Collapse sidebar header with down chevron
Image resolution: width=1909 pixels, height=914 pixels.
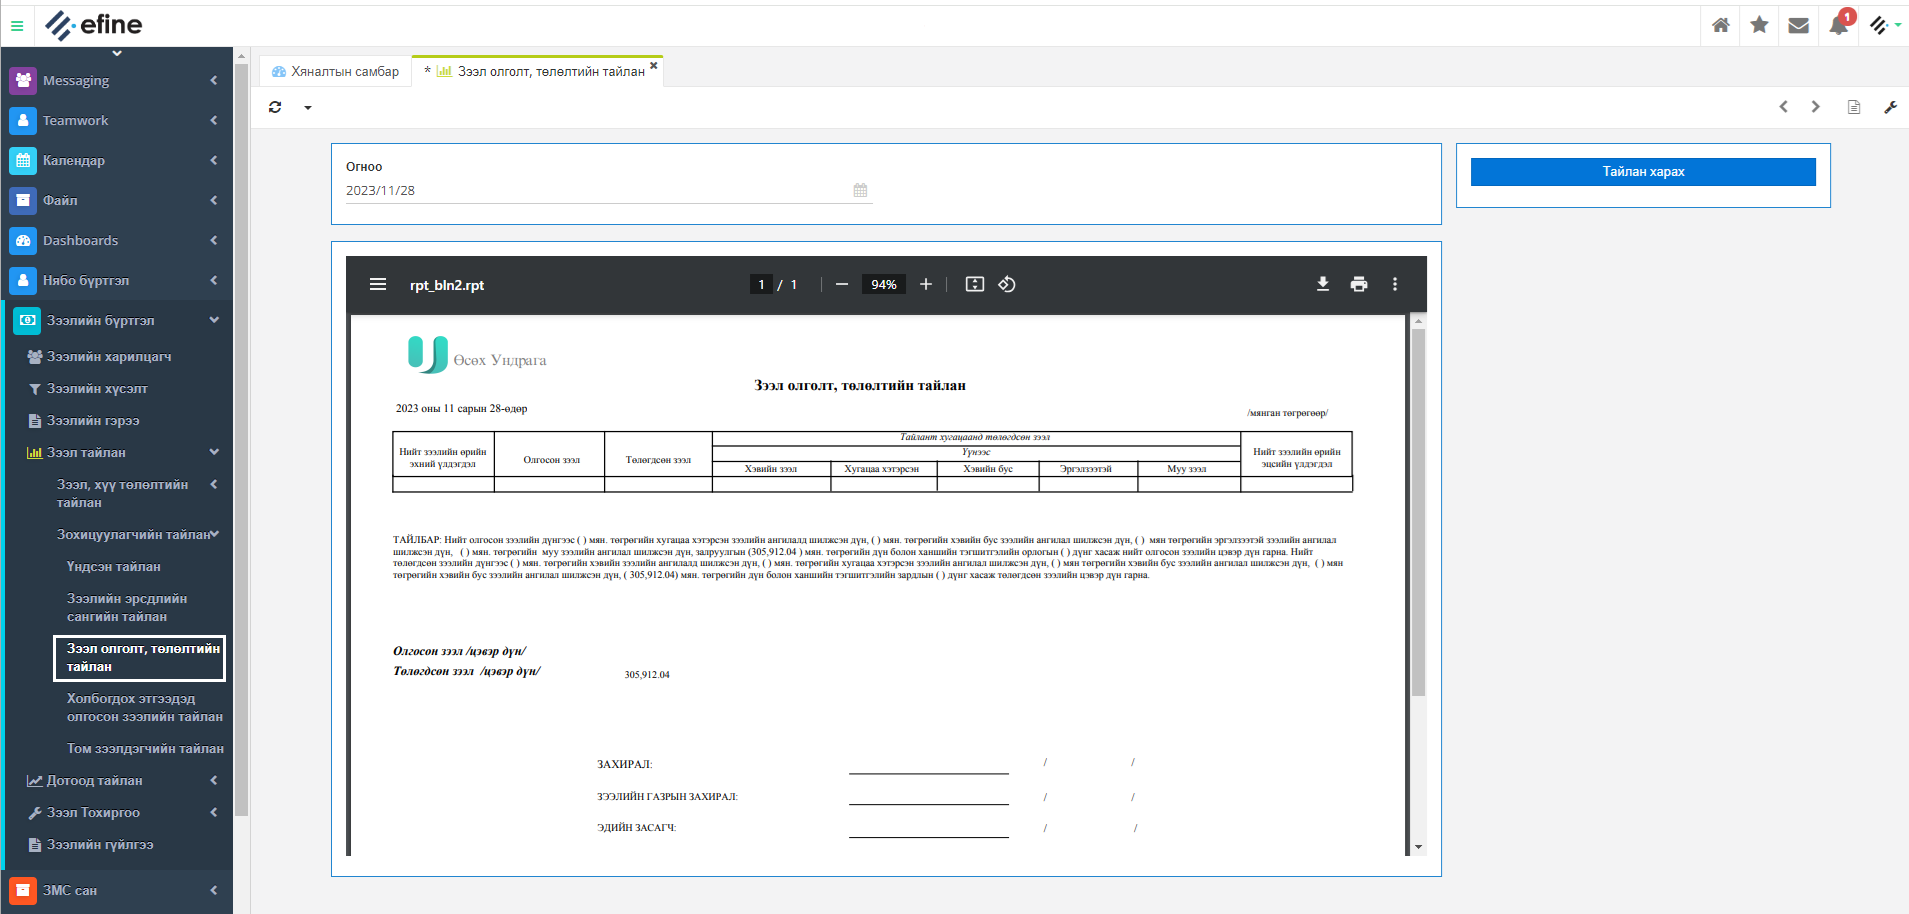point(117,53)
